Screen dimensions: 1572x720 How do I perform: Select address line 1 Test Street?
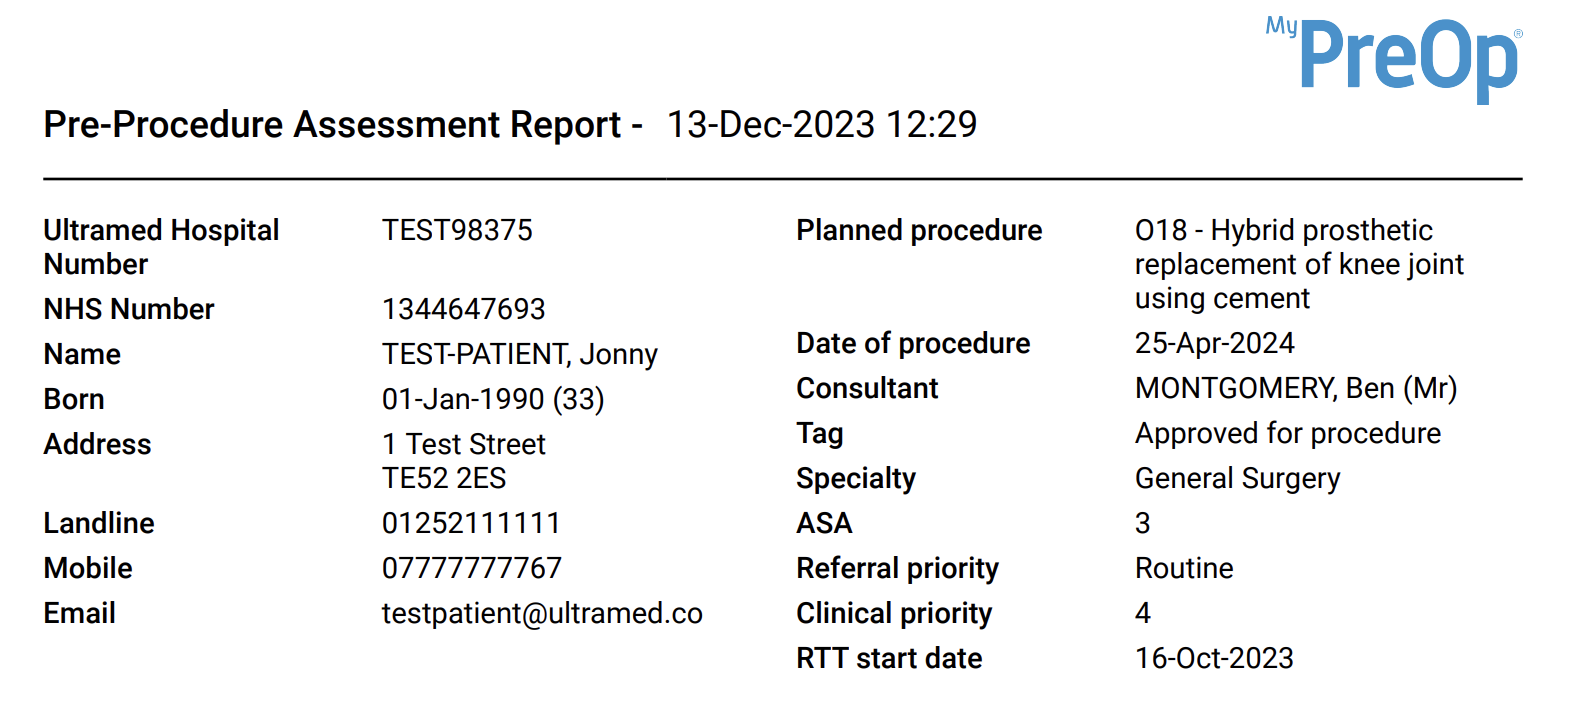(464, 444)
